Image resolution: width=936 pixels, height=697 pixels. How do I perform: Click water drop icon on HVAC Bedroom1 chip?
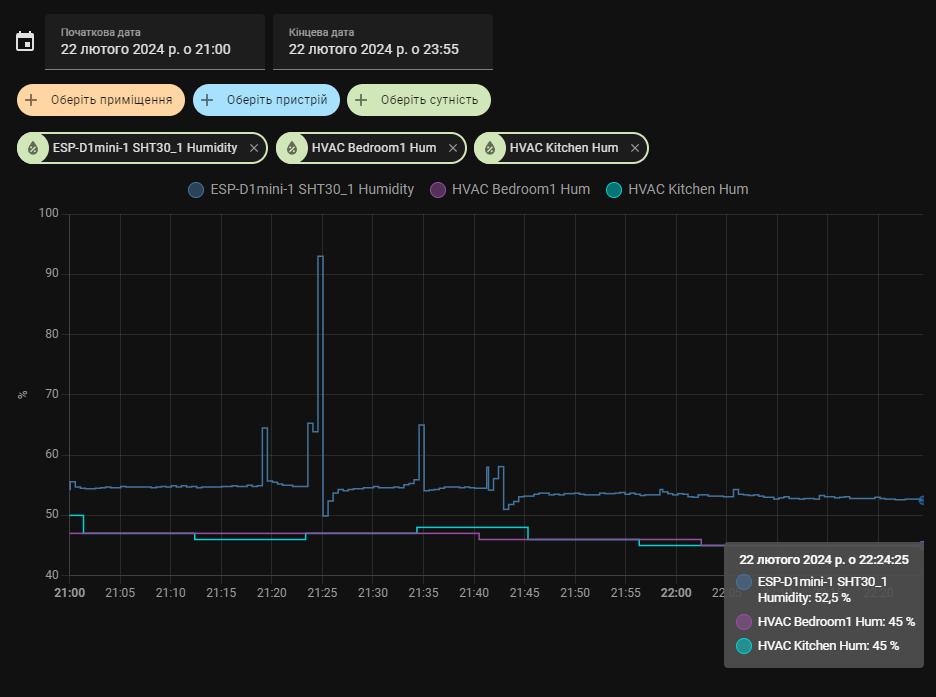(x=292, y=148)
